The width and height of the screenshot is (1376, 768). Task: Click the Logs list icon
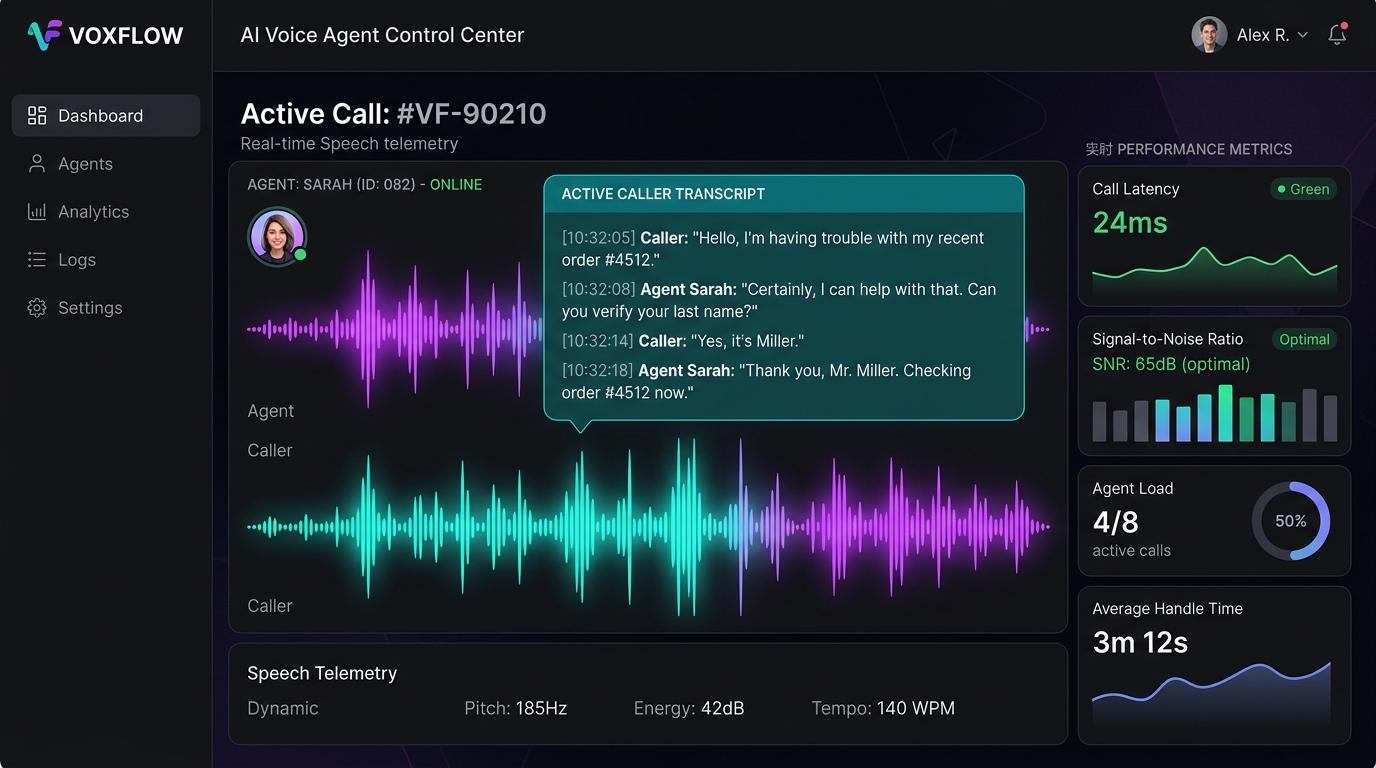(x=37, y=259)
